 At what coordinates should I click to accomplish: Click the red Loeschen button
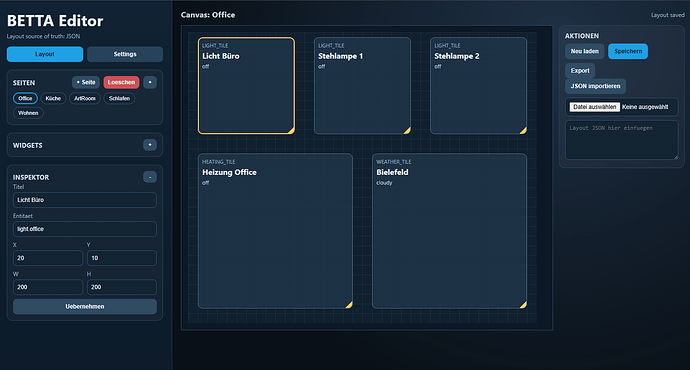121,82
